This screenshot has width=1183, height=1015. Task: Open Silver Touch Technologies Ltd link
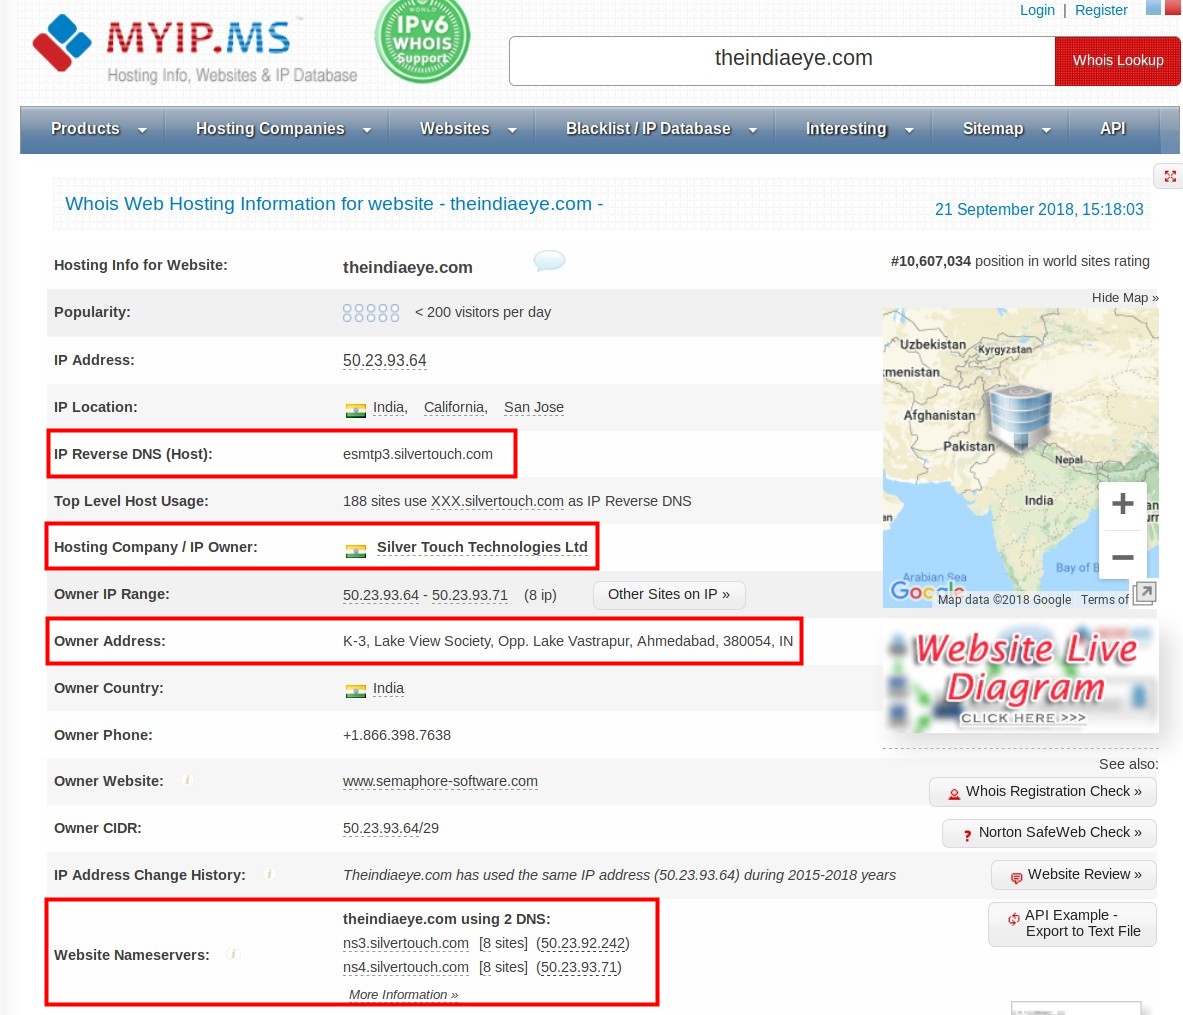pyautogui.click(x=482, y=547)
